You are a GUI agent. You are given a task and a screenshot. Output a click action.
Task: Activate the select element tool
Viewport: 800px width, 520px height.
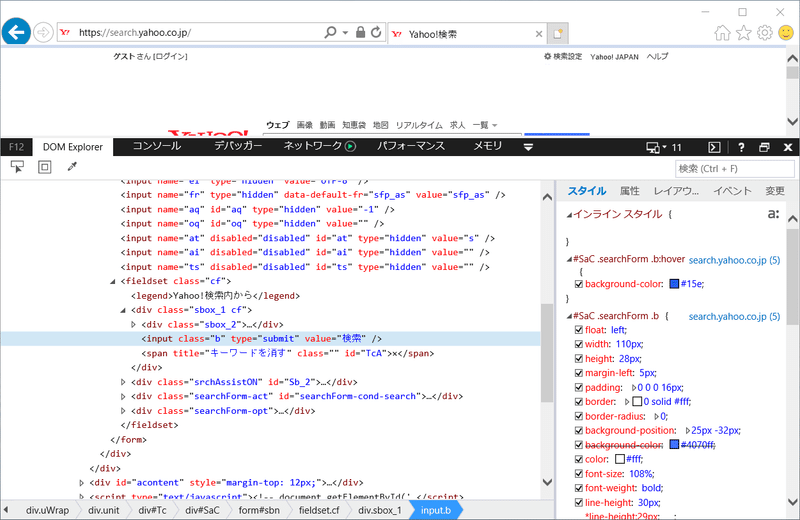tap(17, 167)
